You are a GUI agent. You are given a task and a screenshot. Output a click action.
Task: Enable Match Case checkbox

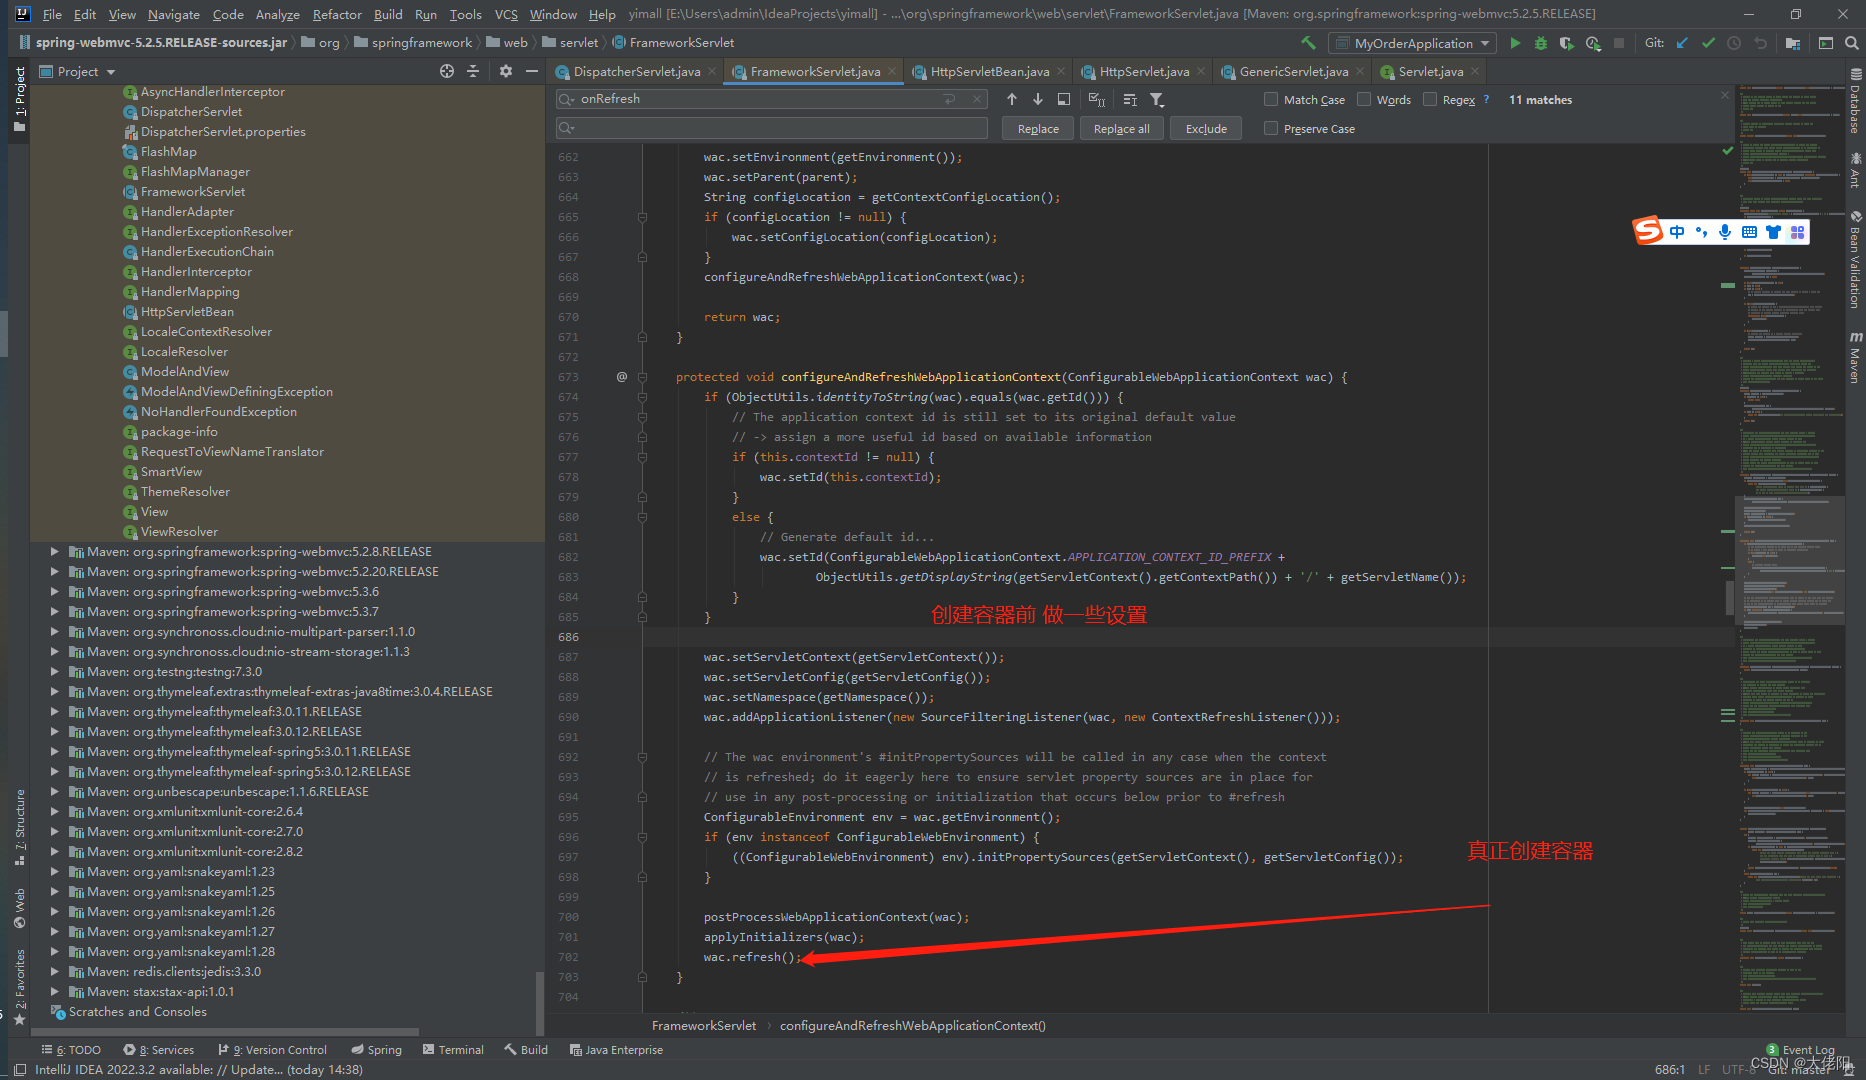tap(1271, 99)
